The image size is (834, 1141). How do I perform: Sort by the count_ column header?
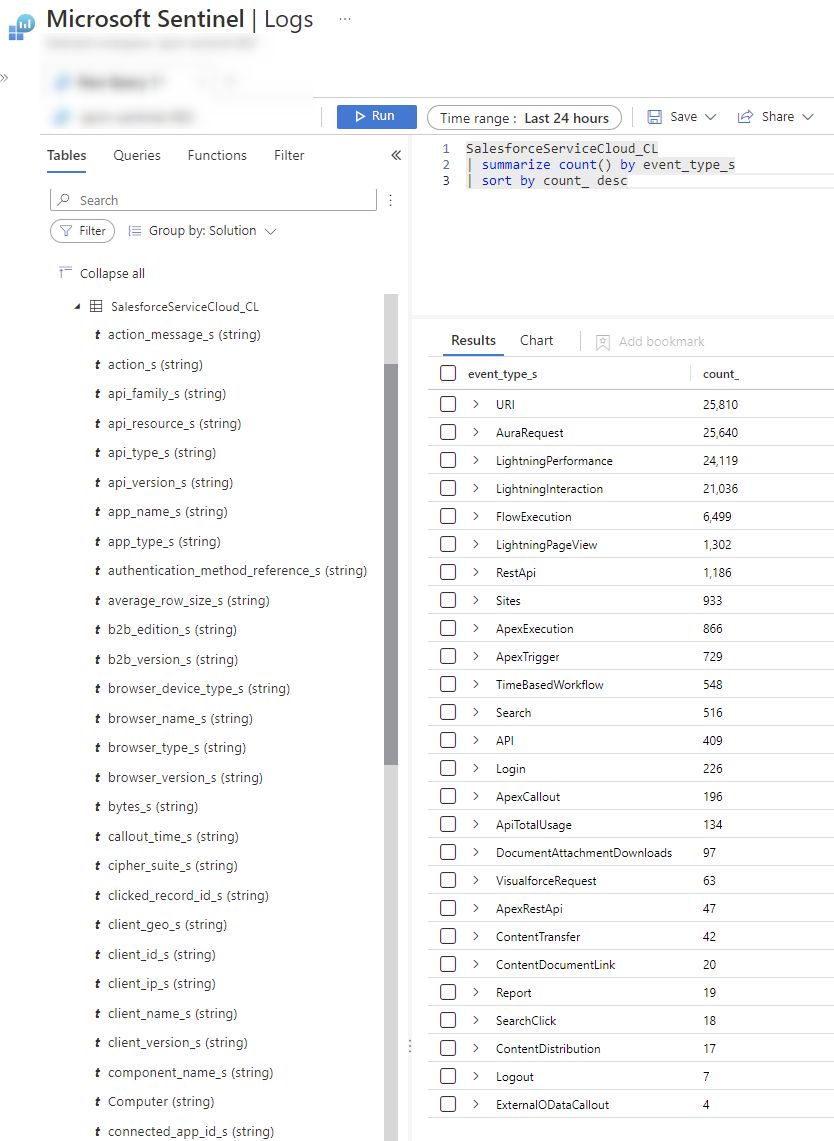pyautogui.click(x=720, y=374)
